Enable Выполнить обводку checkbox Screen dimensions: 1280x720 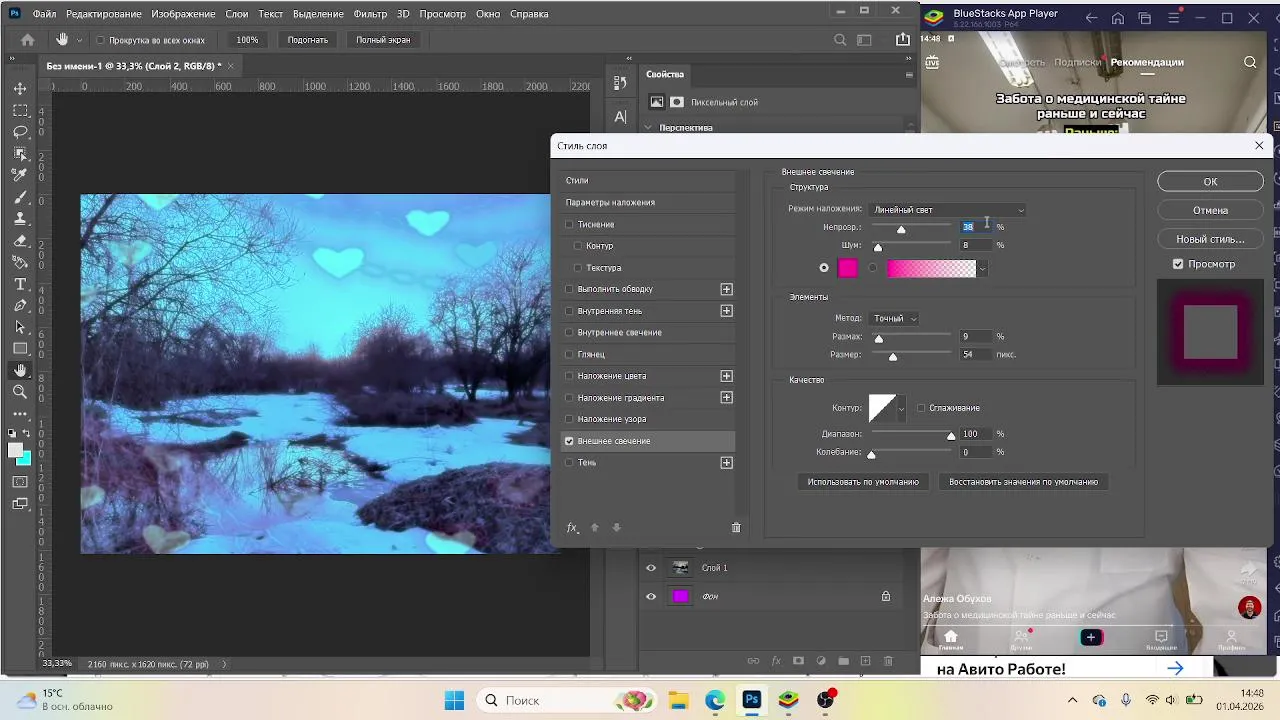[569, 289]
